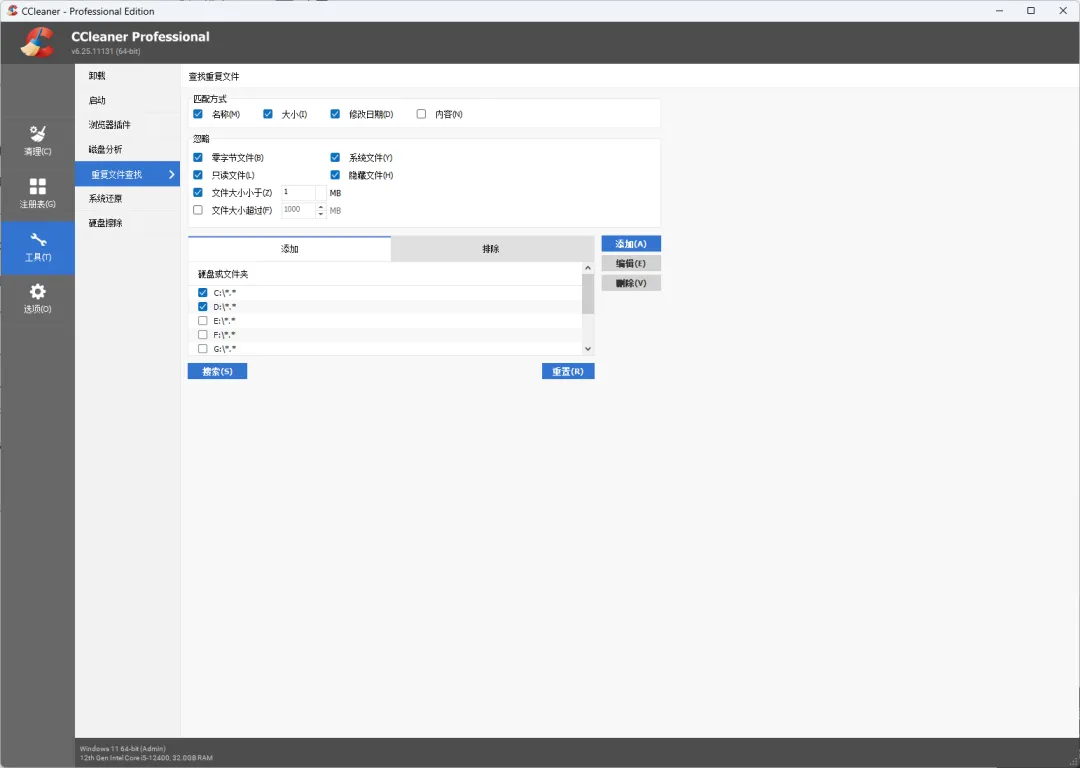Toggle the 只读文件(L) ignore checkbox
Image resolution: width=1080 pixels, height=768 pixels.
pos(198,175)
